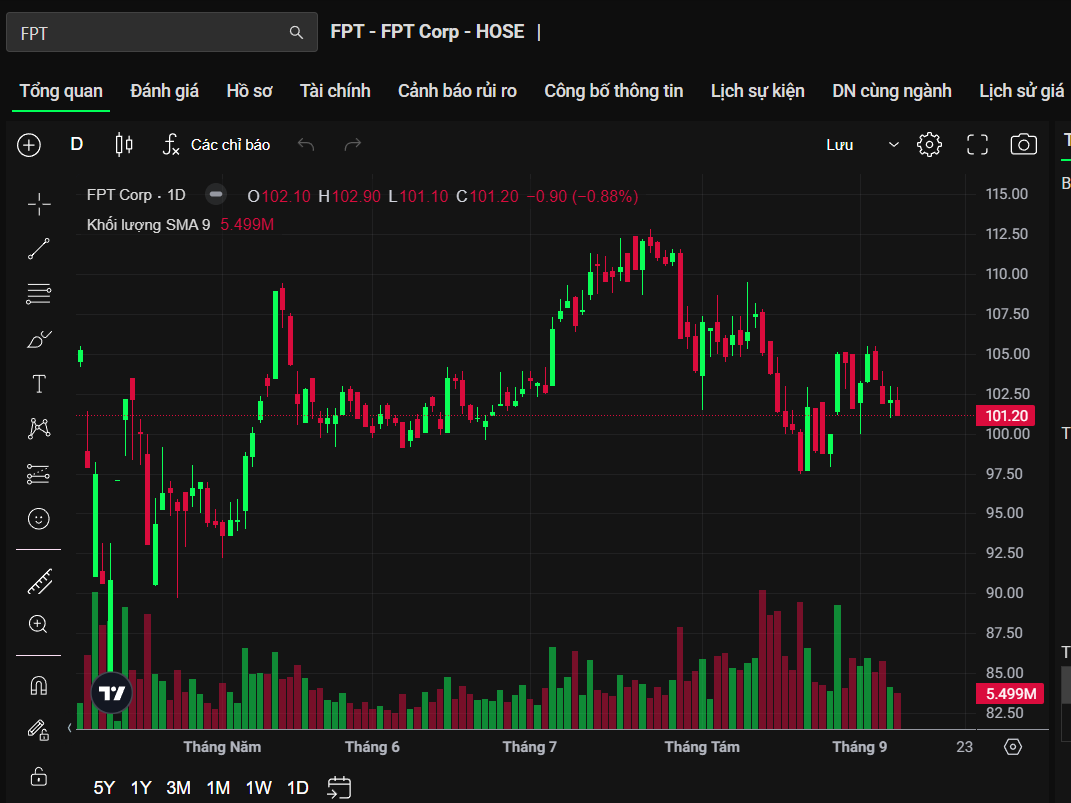Image resolution: width=1071 pixels, height=803 pixels.
Task: Click the Lưu save button
Action: (x=840, y=145)
